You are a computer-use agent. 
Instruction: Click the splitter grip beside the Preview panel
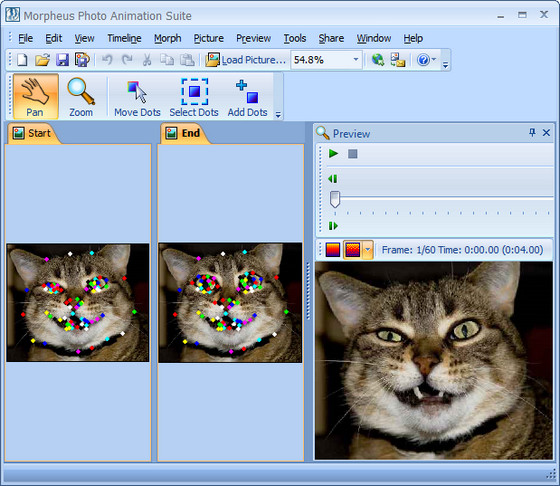point(308,291)
